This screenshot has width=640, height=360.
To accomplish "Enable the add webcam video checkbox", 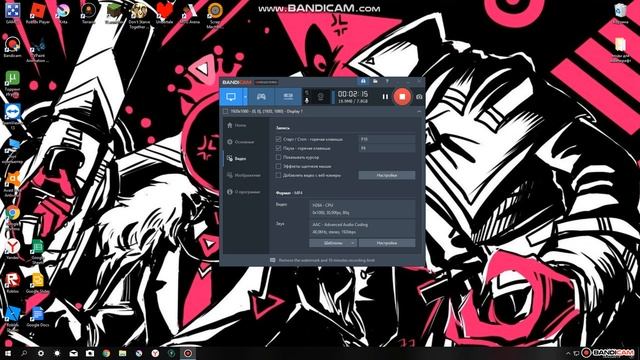I will point(278,175).
